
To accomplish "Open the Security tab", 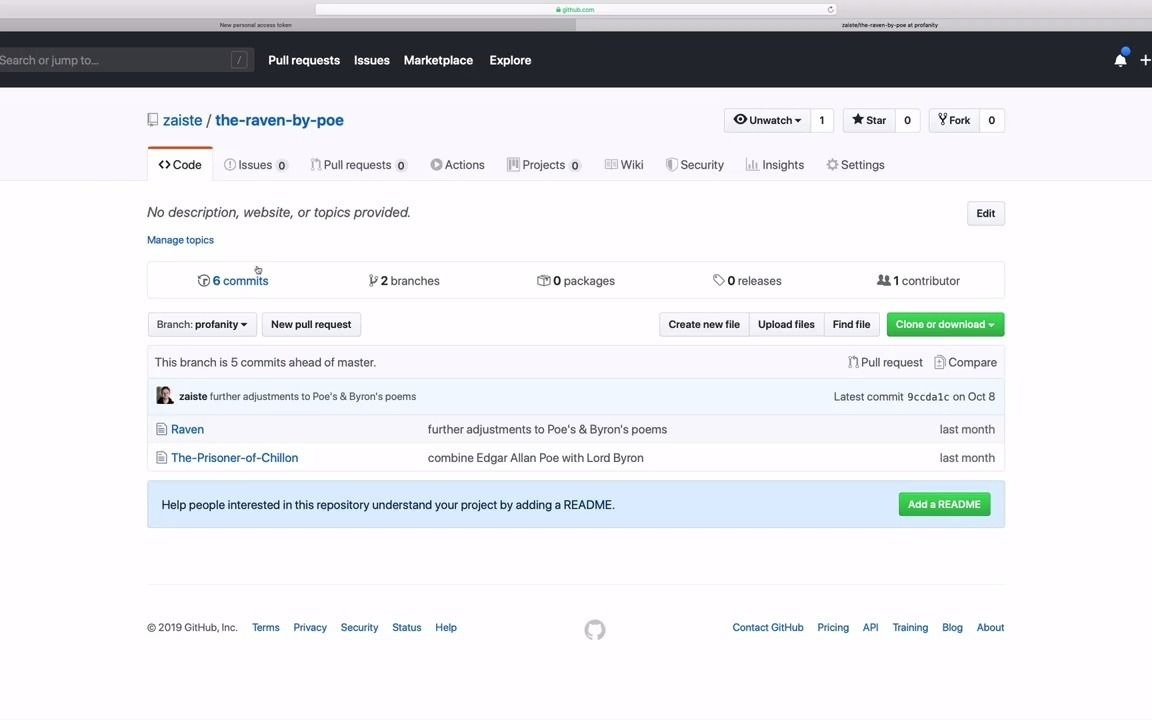I will [695, 165].
